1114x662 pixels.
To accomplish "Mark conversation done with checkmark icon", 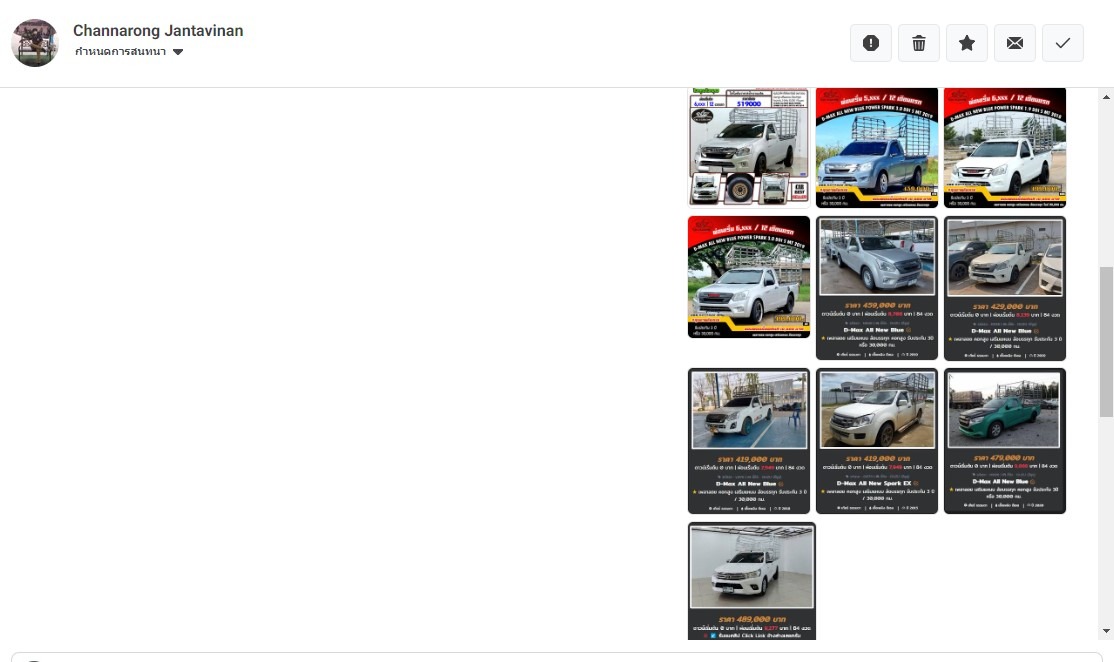I will (x=1063, y=43).
